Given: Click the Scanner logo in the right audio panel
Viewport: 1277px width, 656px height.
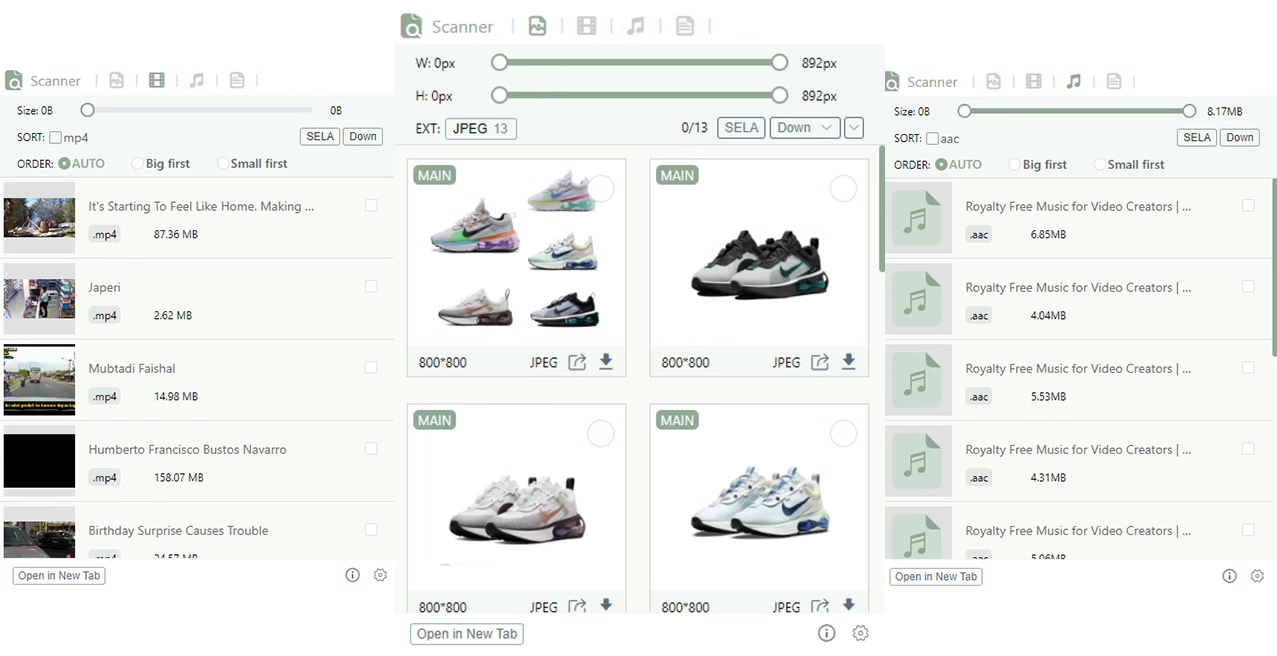Looking at the screenshot, I should click(x=891, y=82).
